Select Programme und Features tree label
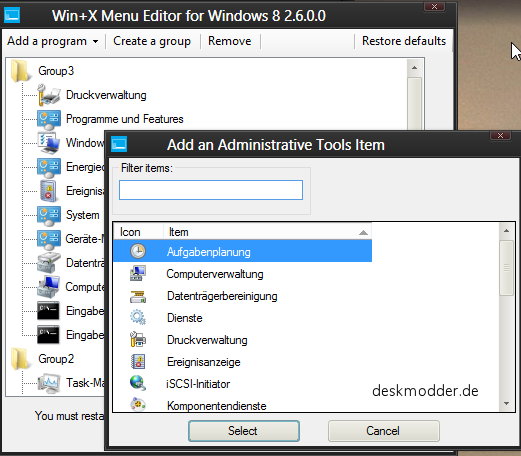Screen dimensions: 521x456 (x=125, y=119)
